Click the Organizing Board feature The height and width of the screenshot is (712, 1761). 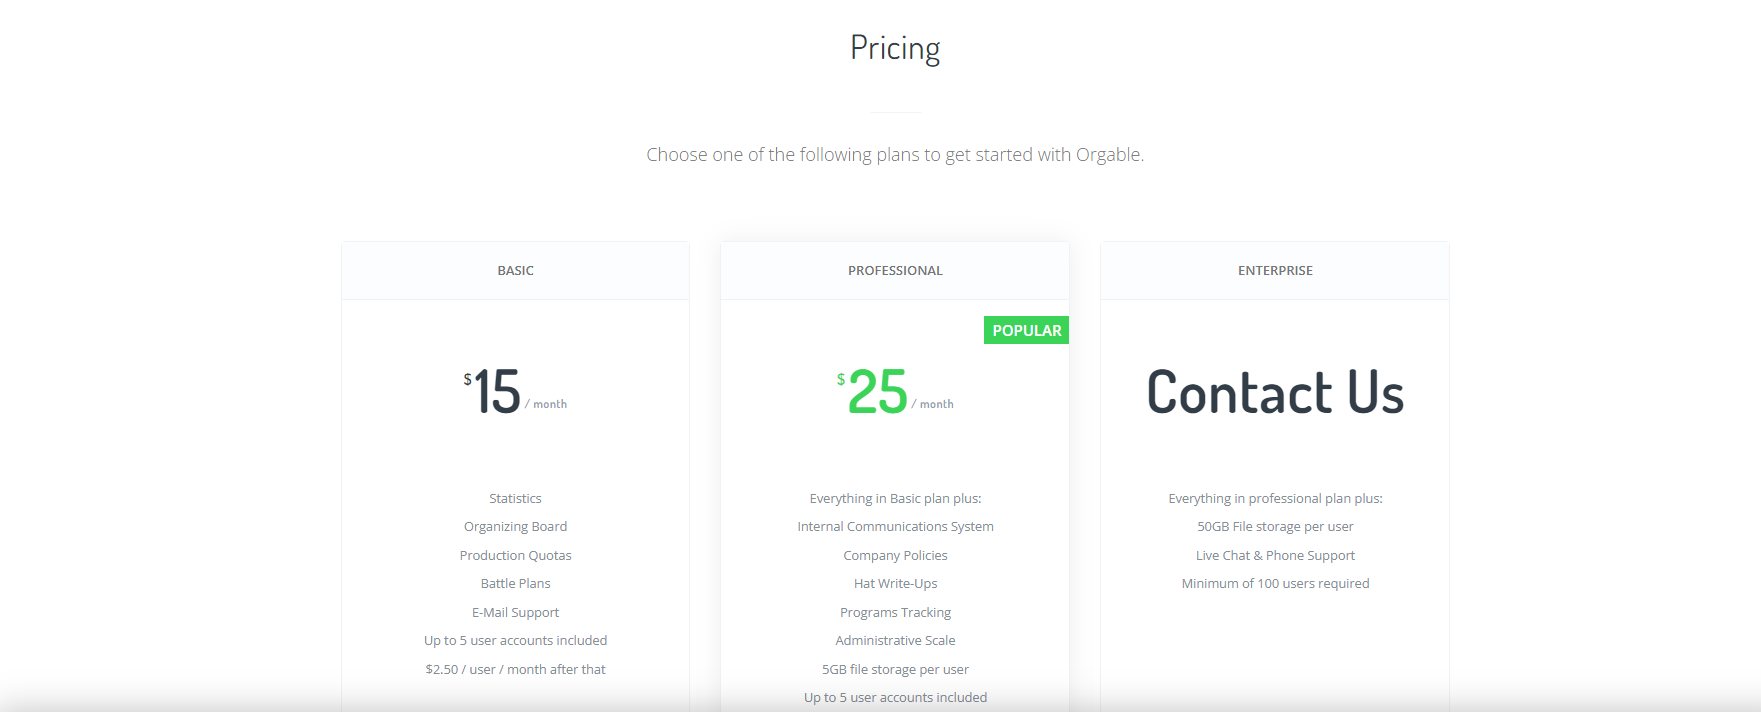[x=515, y=527]
